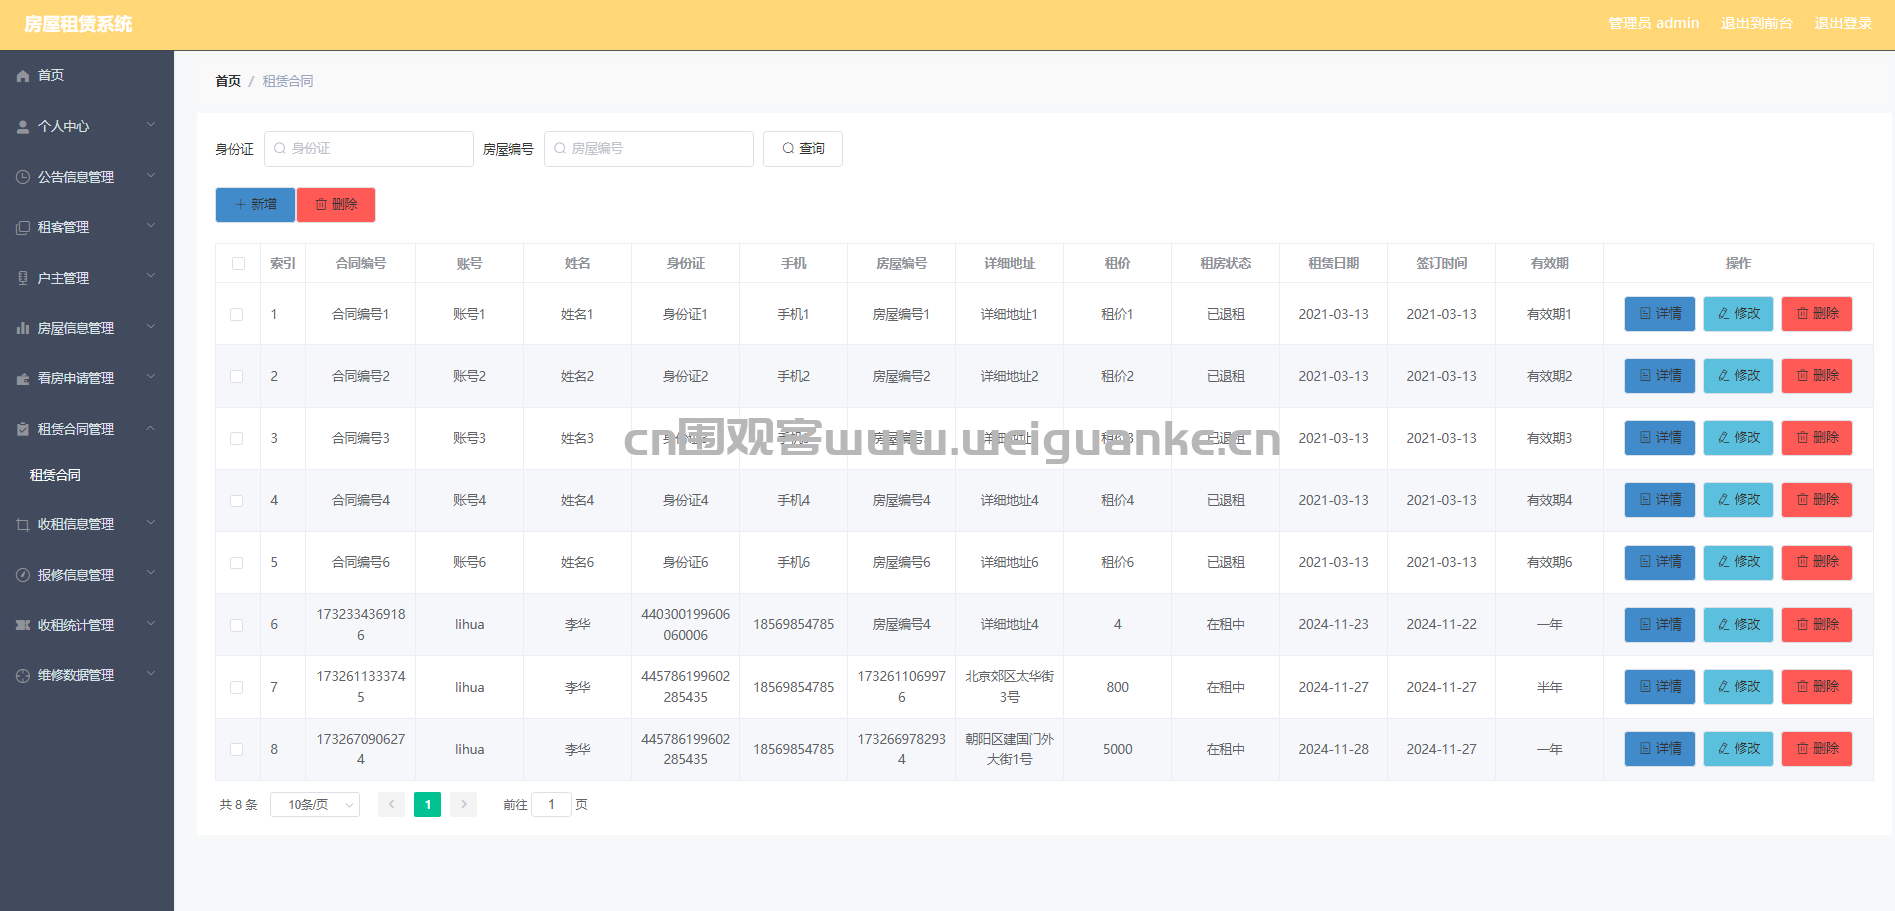Screen dimensions: 1895x911
Task: Click the search icon inside the 身份证 field
Action: [x=280, y=148]
